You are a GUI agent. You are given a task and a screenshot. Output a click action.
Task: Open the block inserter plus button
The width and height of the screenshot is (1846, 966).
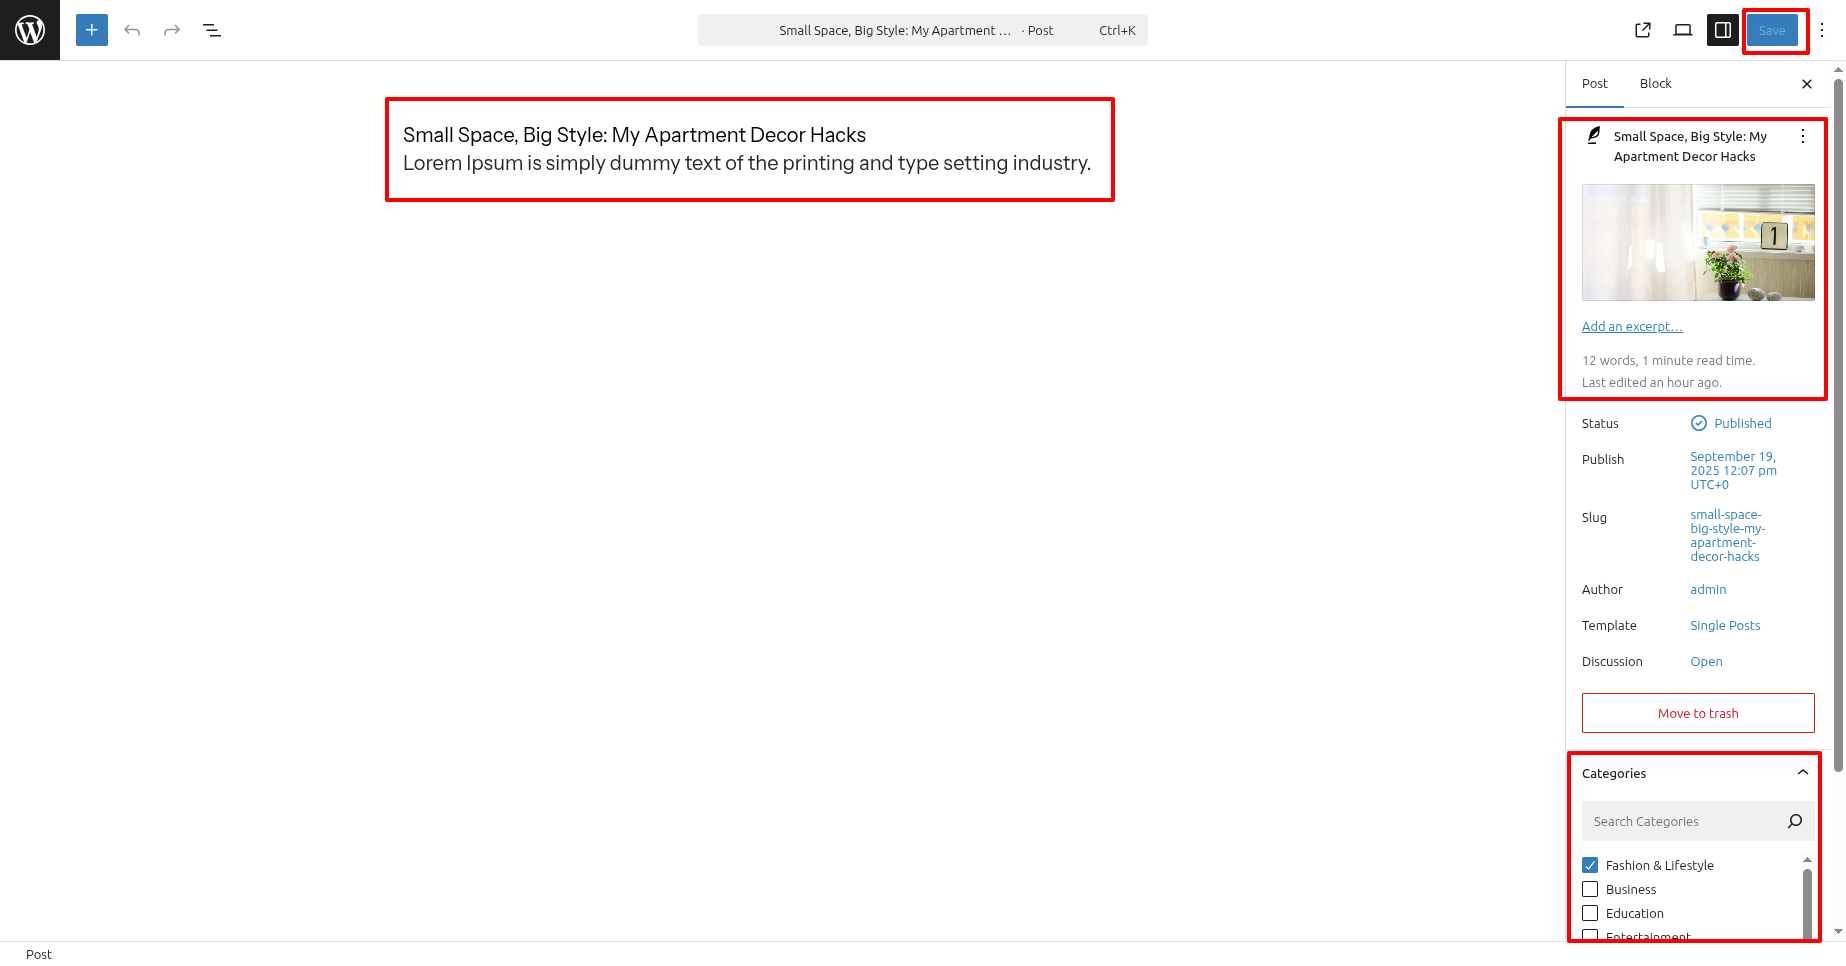(92, 30)
